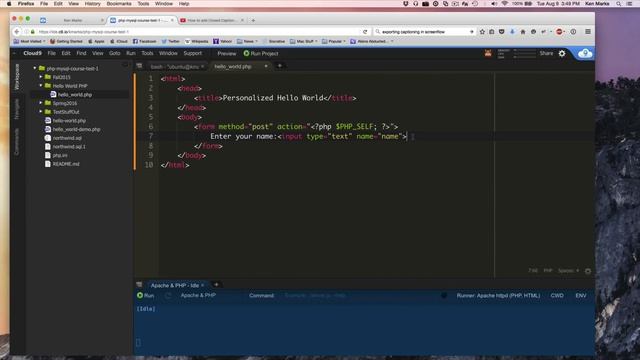
Task: Expand the TestStuffOut folder
Action: [41, 111]
